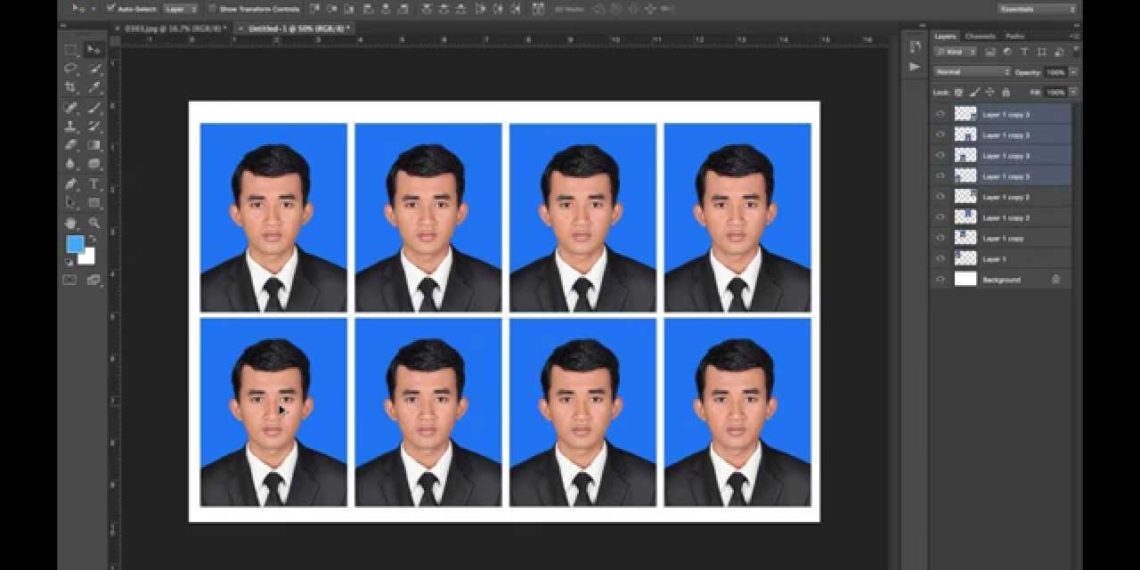1140x570 pixels.
Task: Select the Rectangle shape tool
Action: [94, 203]
